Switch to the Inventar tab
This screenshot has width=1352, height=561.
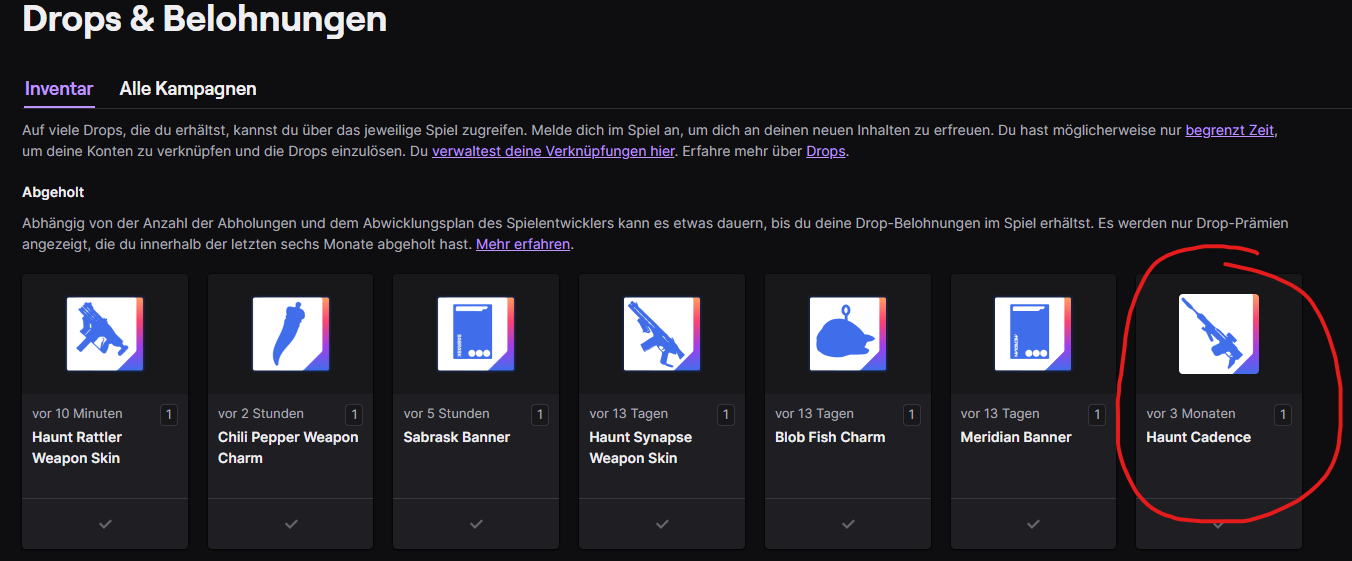pos(59,89)
